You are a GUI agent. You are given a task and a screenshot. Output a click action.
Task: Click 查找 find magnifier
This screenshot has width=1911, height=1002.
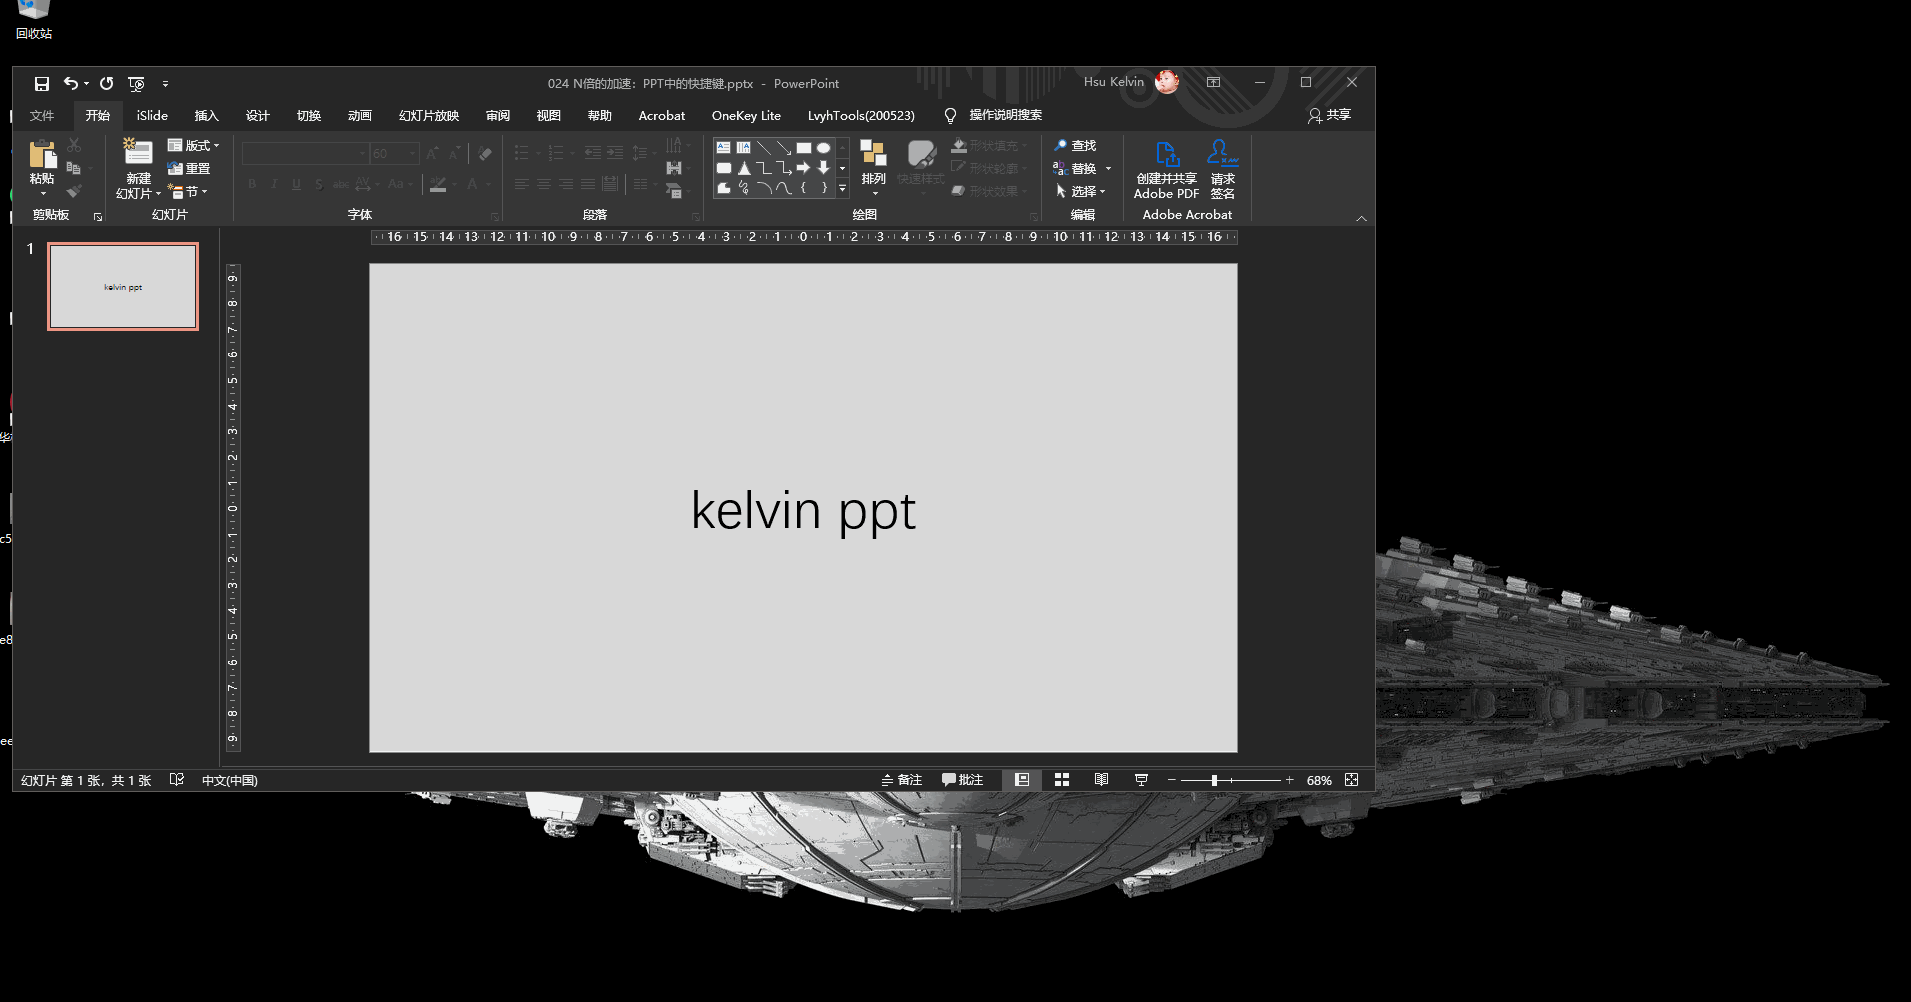[1075, 146]
